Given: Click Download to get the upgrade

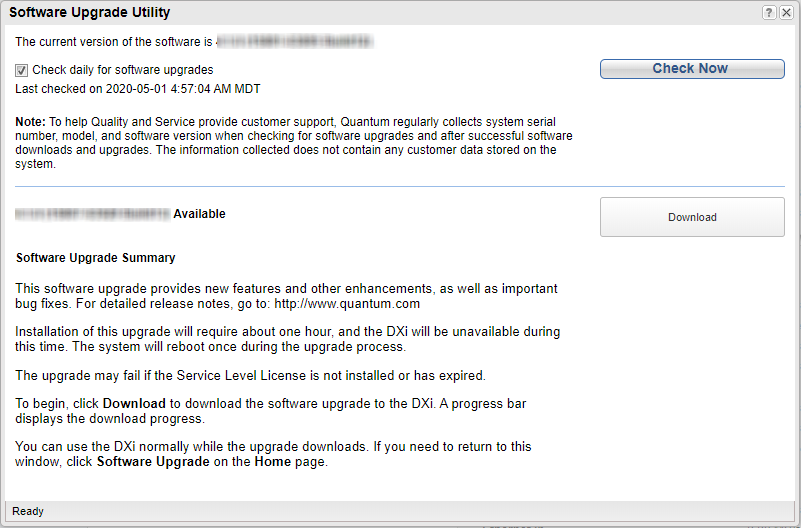Looking at the screenshot, I should tap(692, 217).
